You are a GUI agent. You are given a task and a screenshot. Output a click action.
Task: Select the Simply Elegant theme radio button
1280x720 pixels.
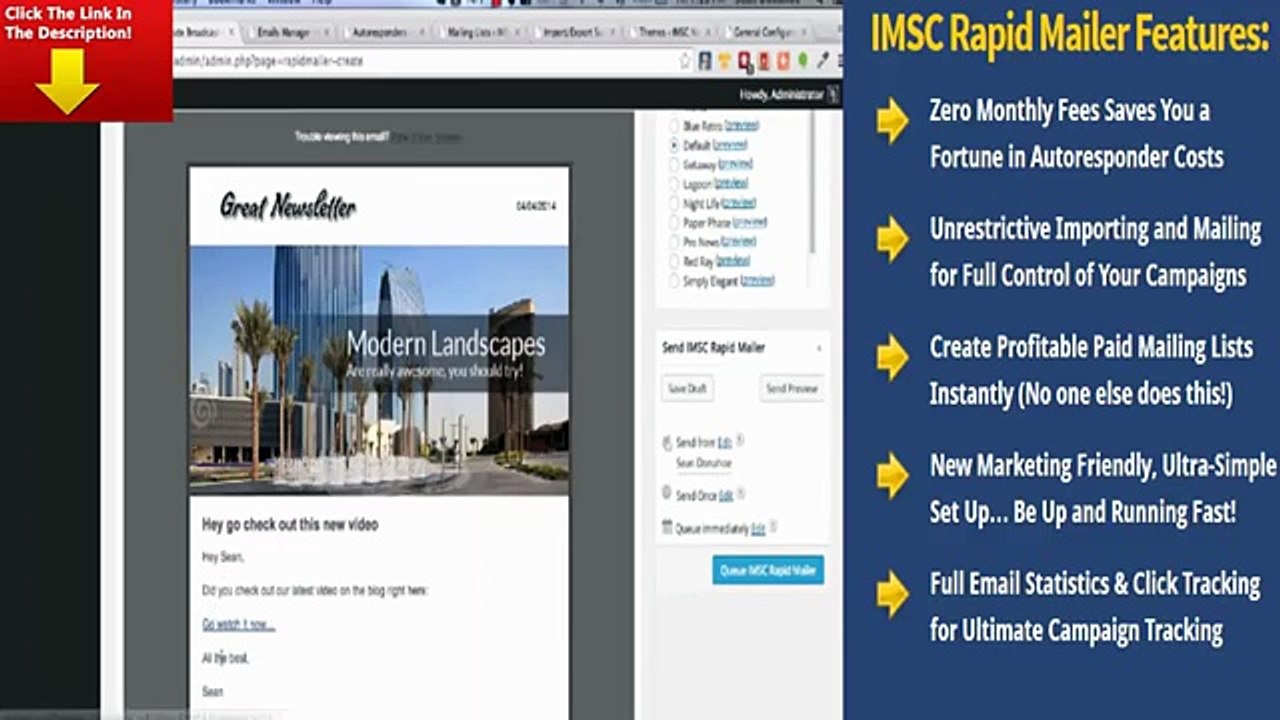pos(675,281)
